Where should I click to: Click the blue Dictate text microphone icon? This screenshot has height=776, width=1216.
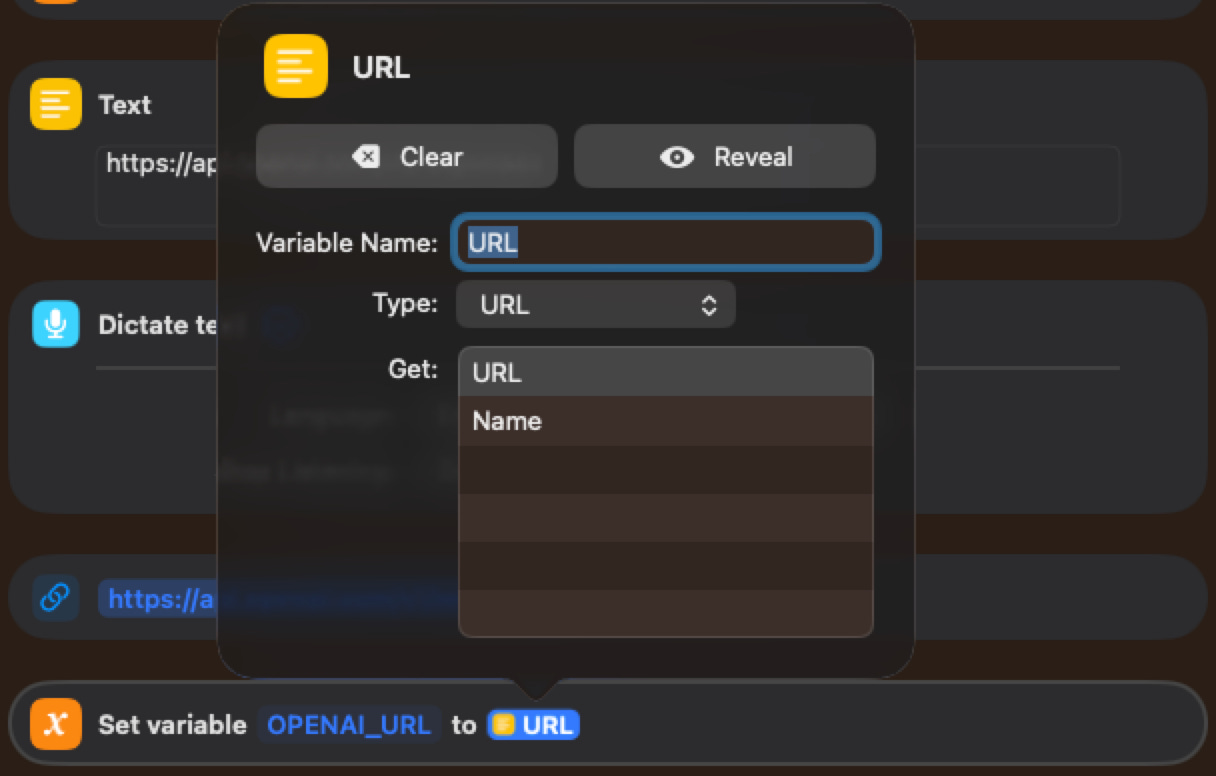[x=56, y=324]
